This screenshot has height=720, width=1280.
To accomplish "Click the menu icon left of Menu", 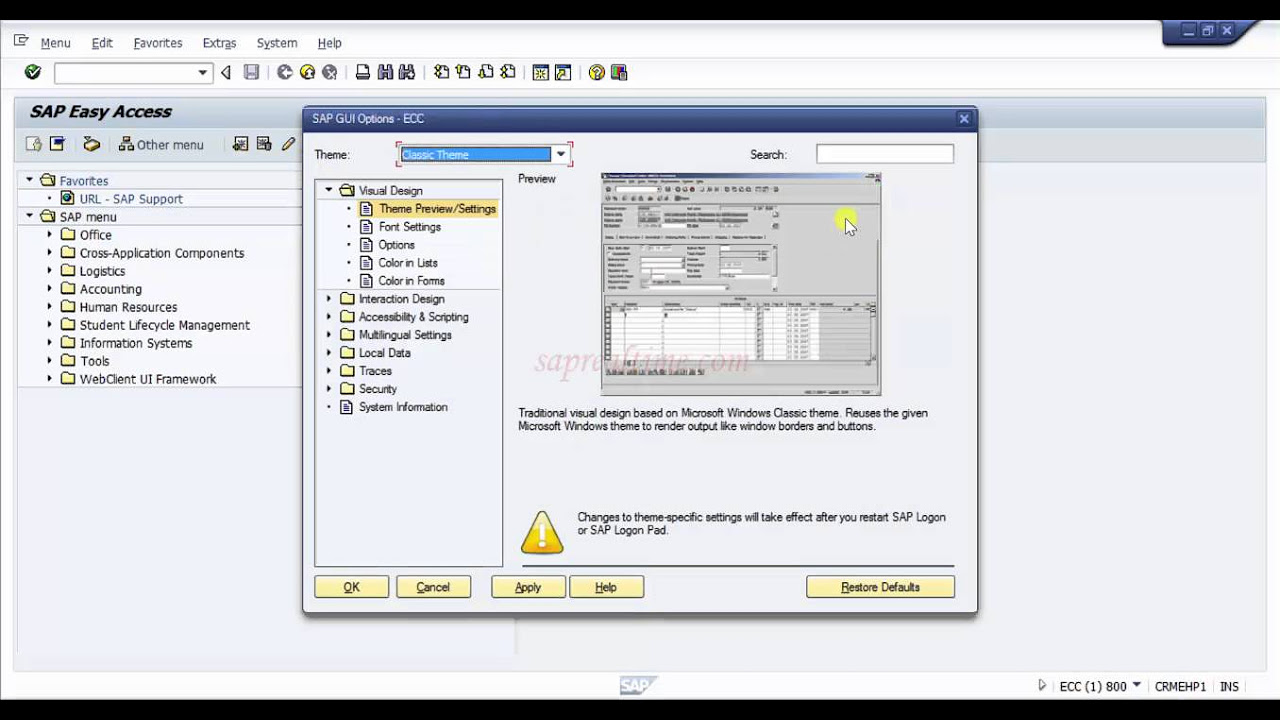I will click(21, 41).
